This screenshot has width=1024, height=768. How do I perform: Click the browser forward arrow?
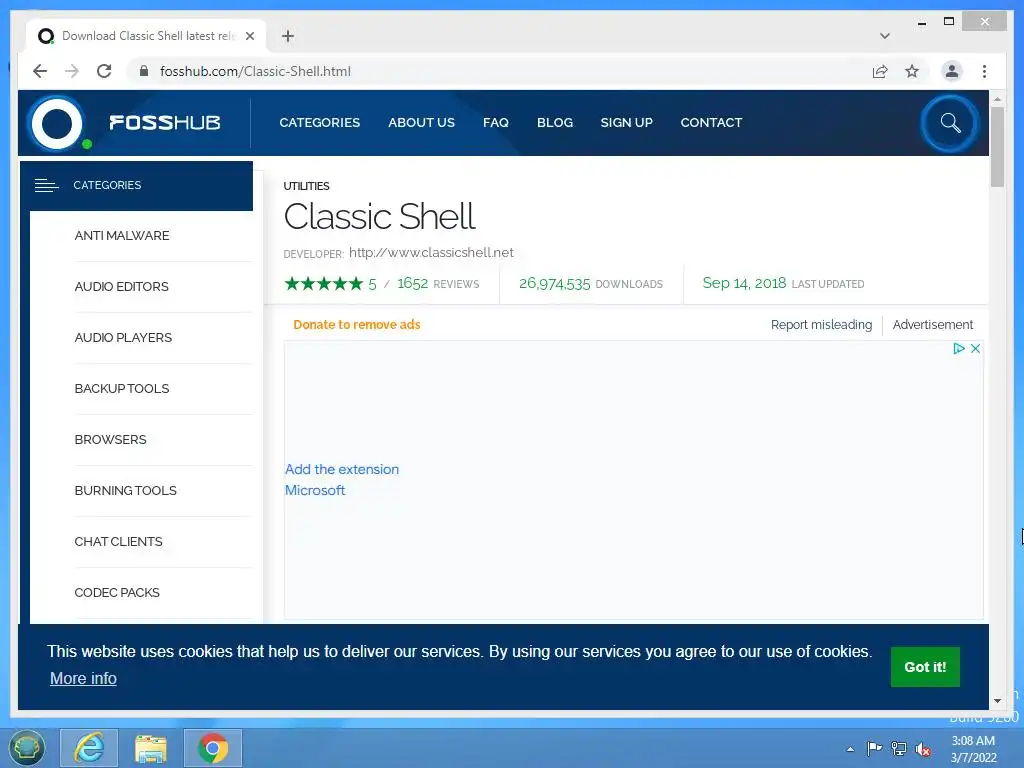[x=72, y=71]
